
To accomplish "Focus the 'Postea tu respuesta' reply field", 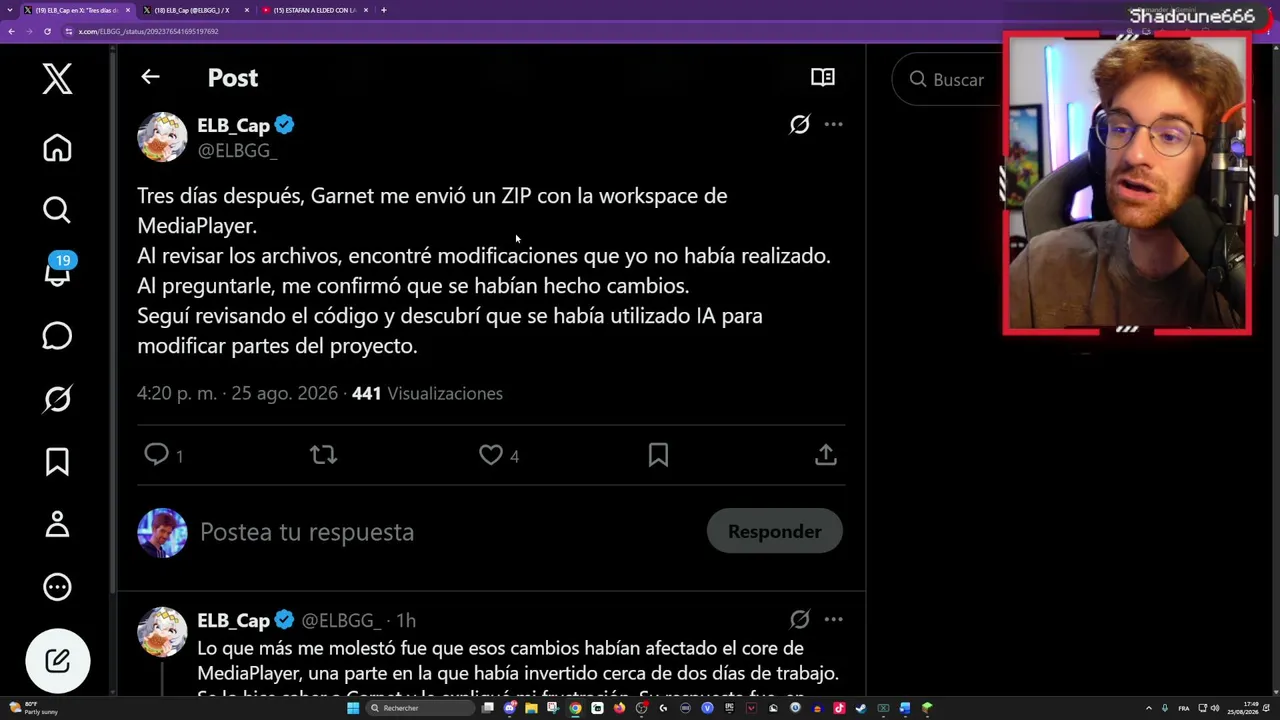I will (307, 532).
